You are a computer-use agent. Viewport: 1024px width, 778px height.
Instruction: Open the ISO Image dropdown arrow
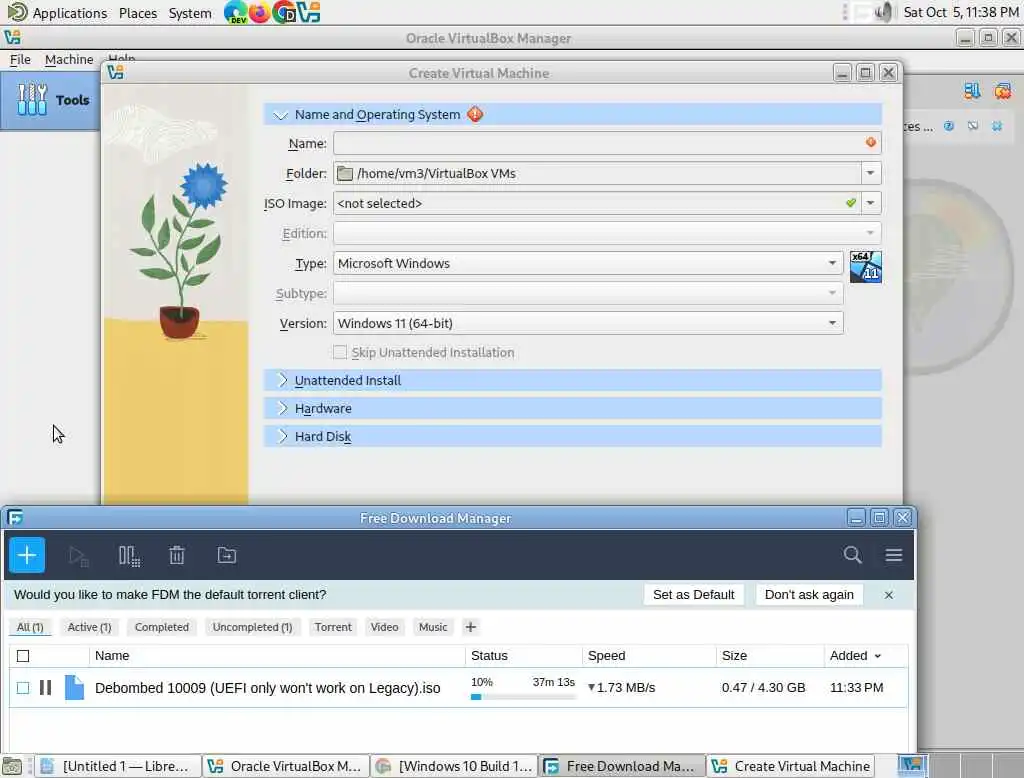[871, 203]
